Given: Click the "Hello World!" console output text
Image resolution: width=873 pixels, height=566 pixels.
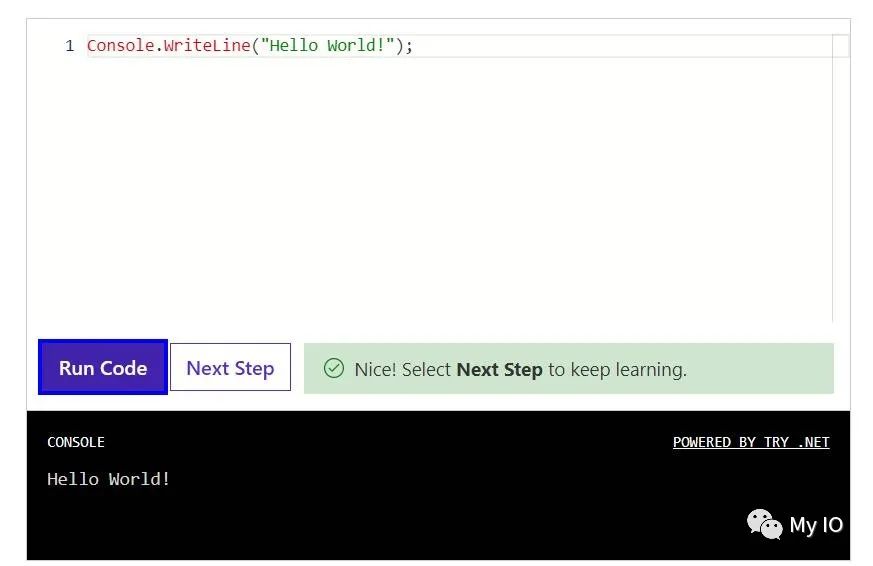Looking at the screenshot, I should pos(109,479).
